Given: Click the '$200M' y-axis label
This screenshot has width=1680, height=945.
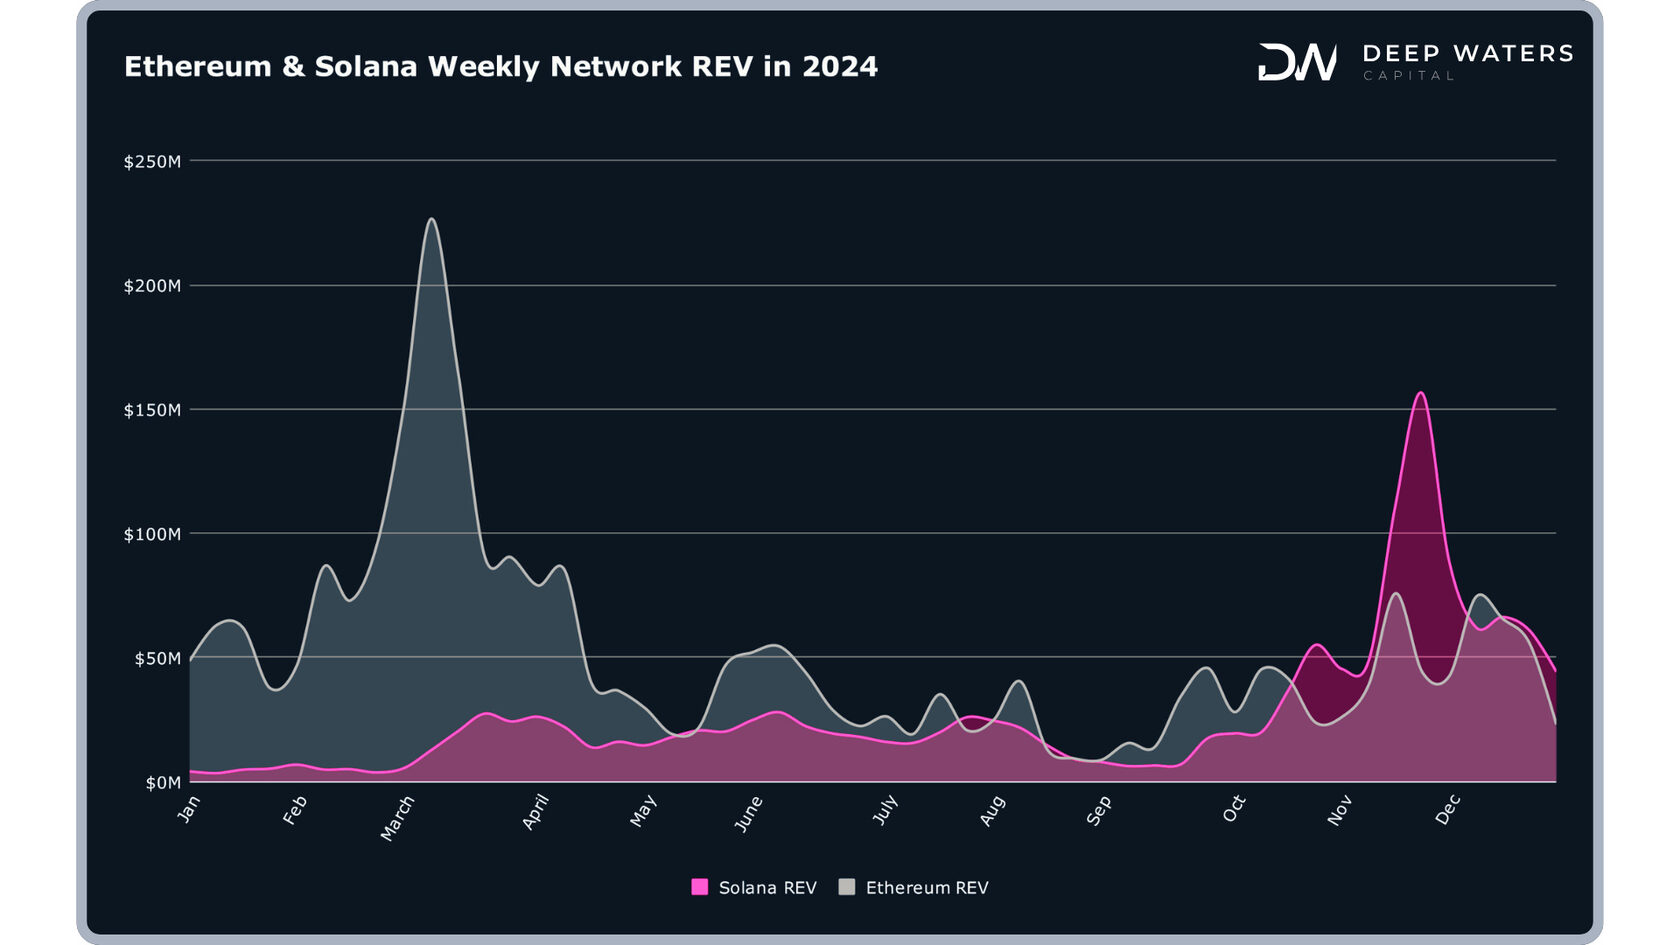Looking at the screenshot, I should click(152, 286).
